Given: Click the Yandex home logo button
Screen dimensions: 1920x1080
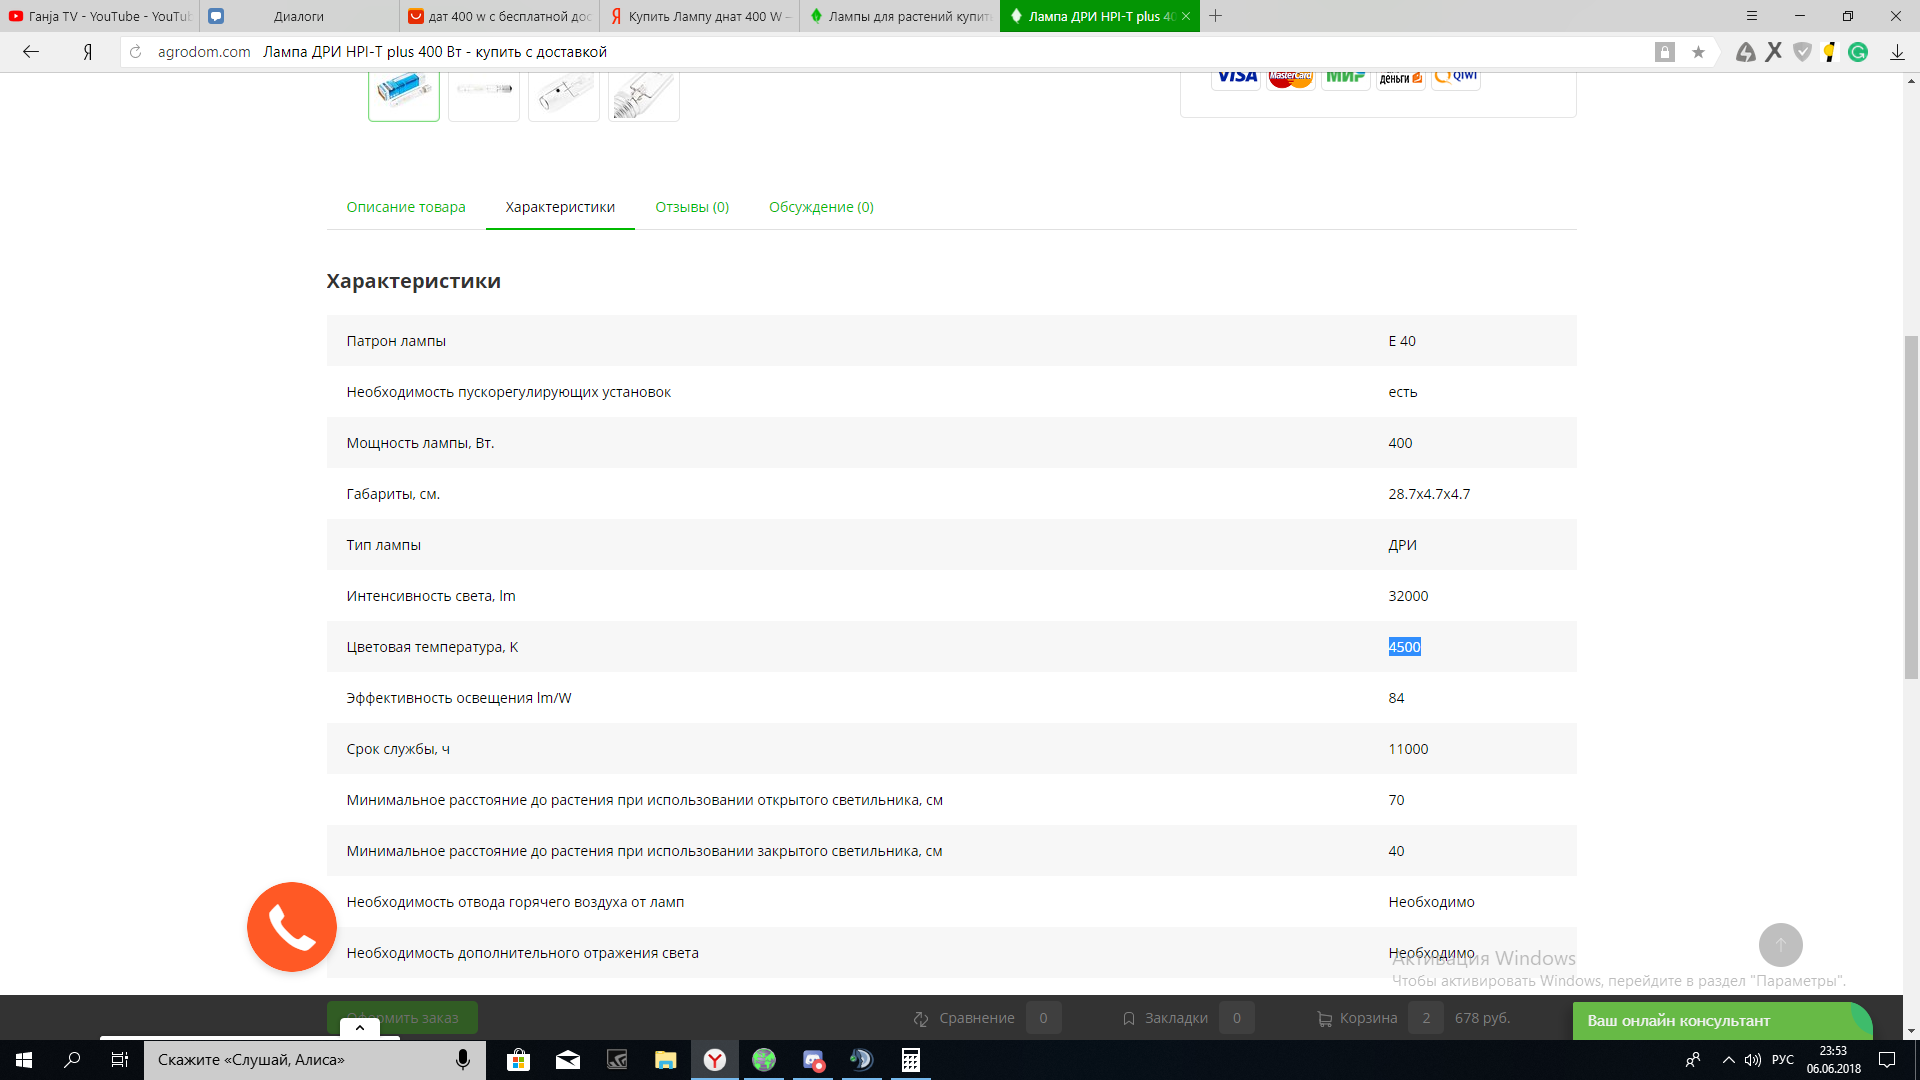Looking at the screenshot, I should [88, 52].
